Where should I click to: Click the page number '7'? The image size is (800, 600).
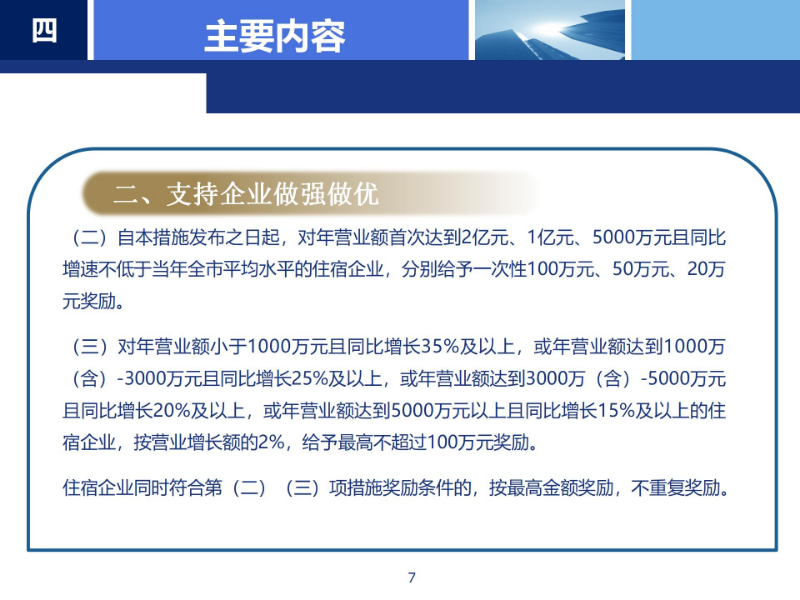click(x=412, y=578)
